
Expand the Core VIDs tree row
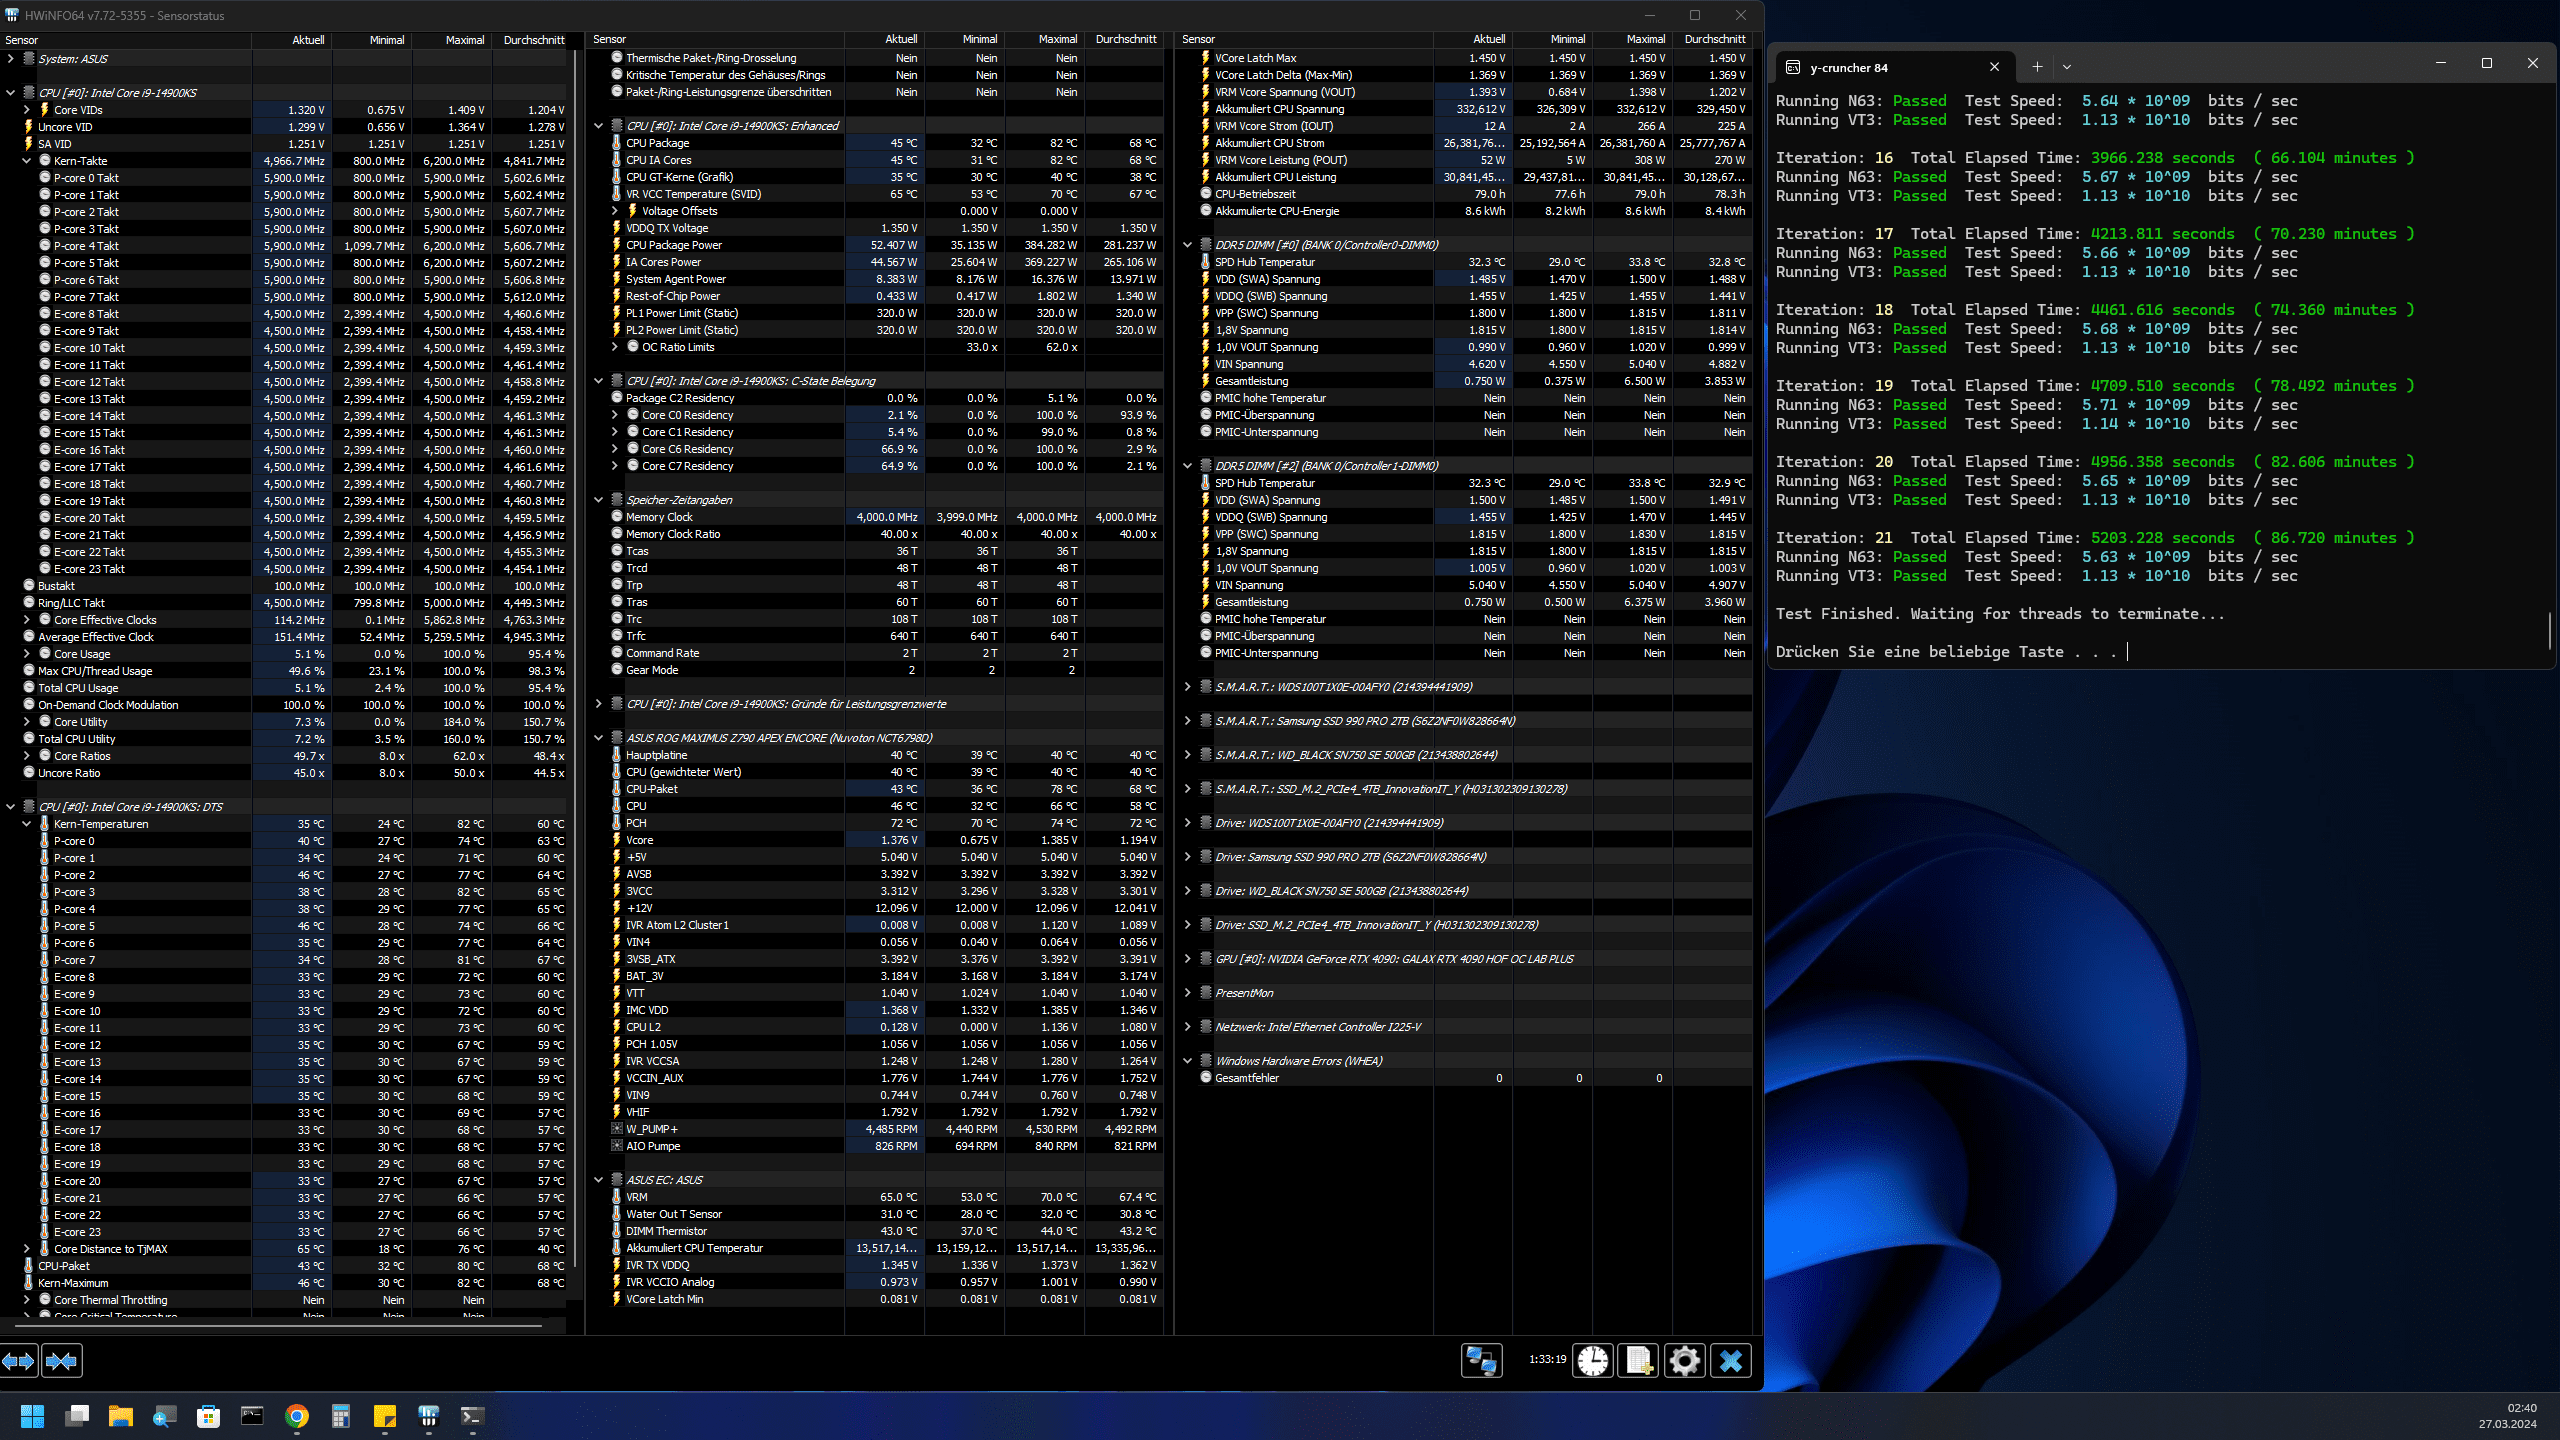[x=27, y=110]
